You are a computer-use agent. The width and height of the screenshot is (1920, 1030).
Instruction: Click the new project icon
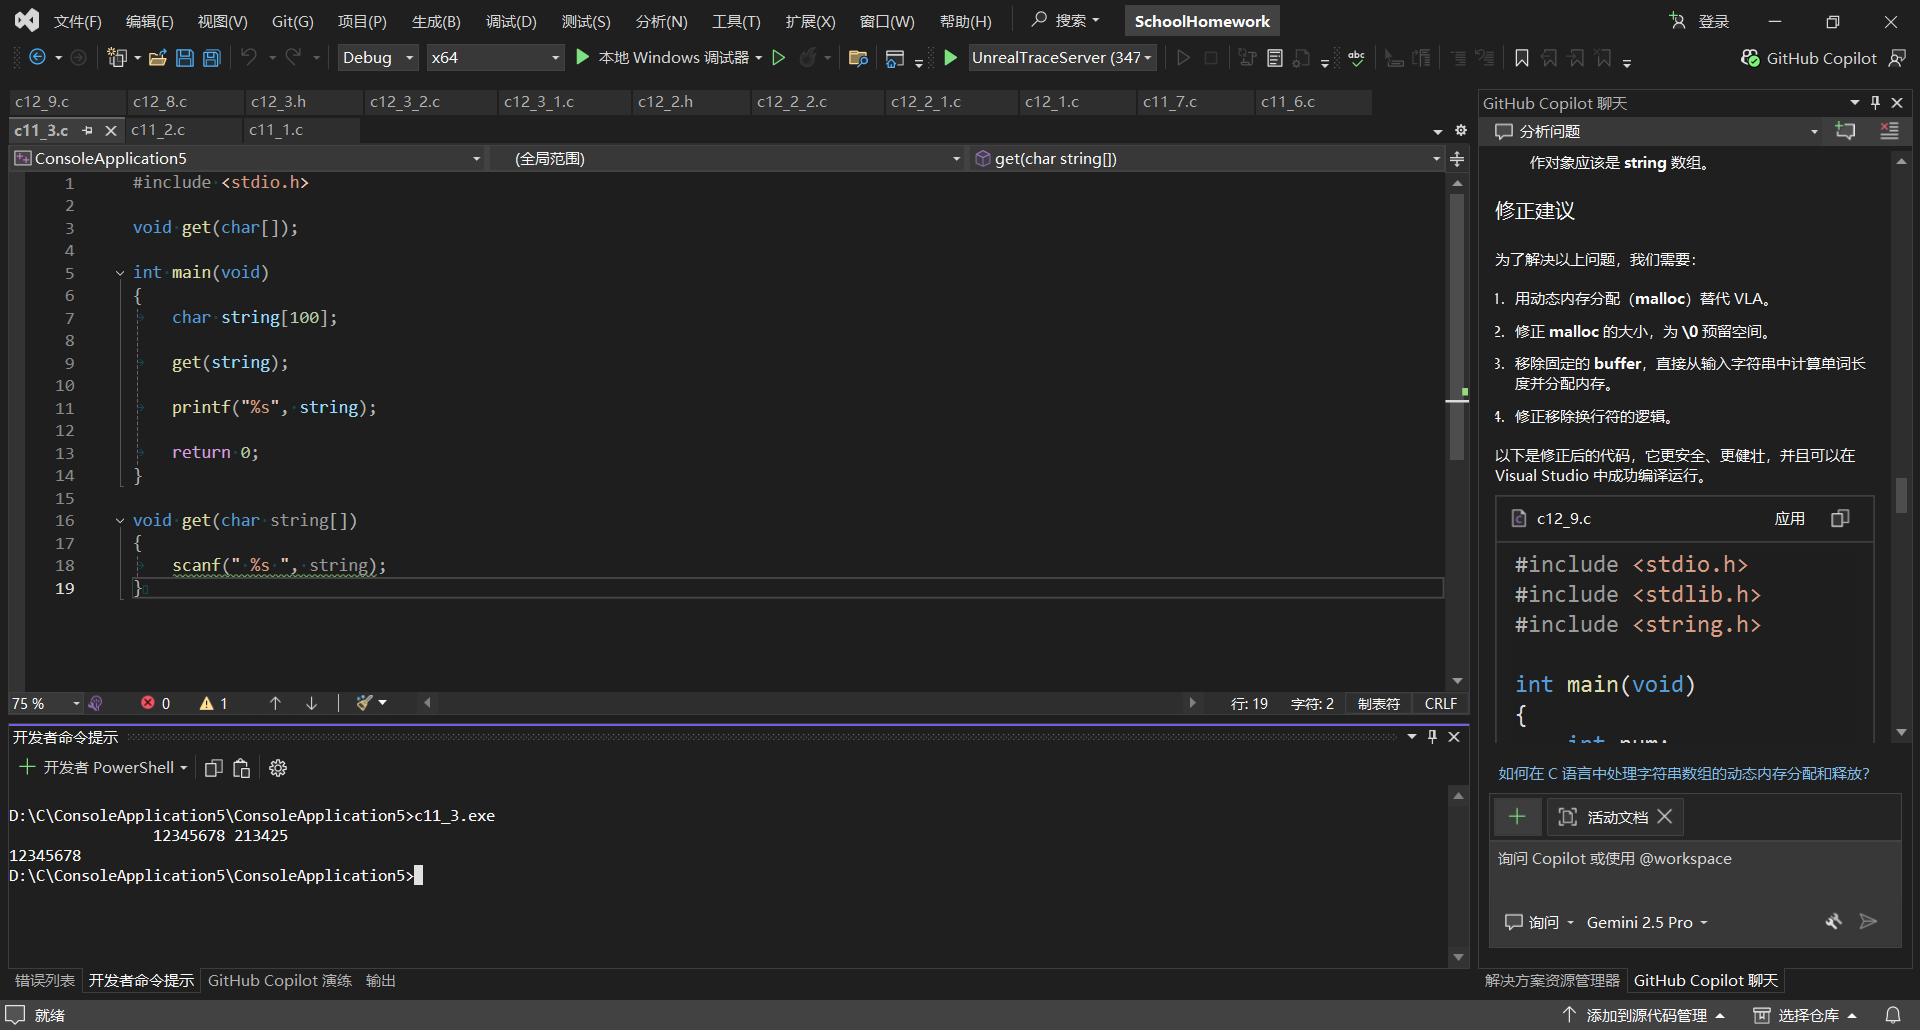[117, 58]
